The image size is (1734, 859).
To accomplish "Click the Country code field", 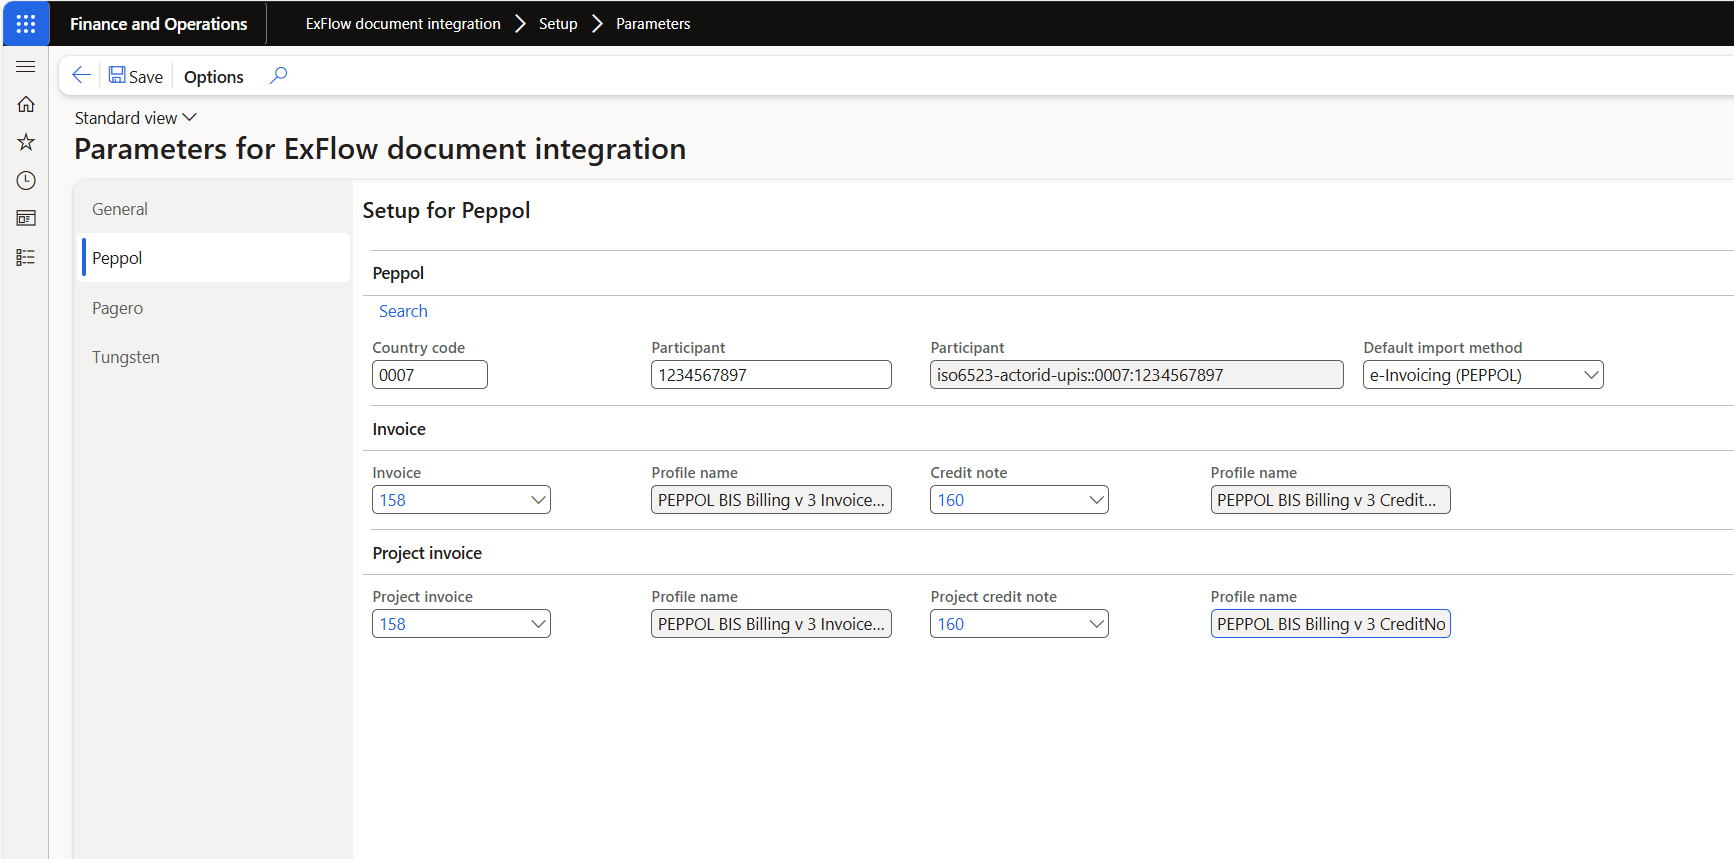I will [x=430, y=375].
